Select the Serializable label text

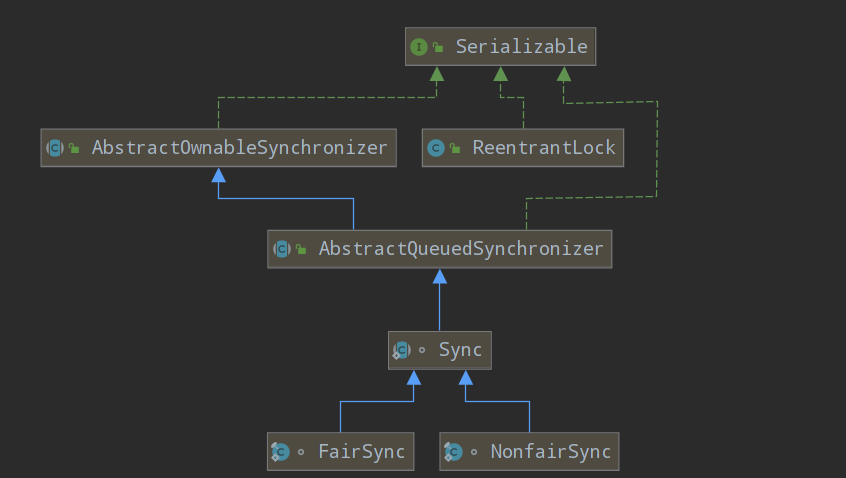pyautogui.click(x=521, y=47)
